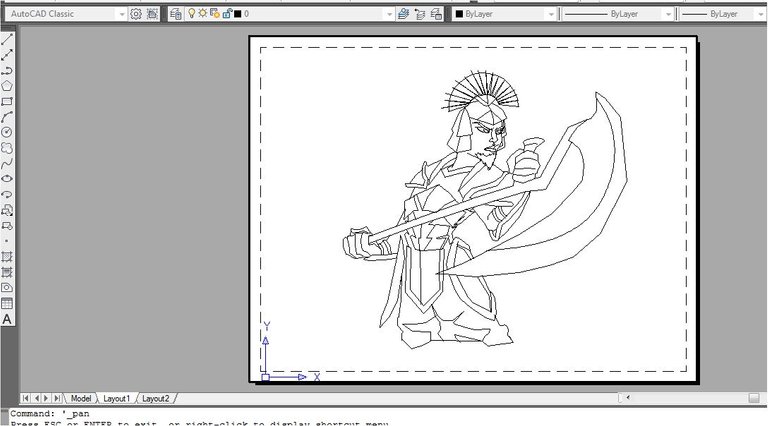
Task: Switch to the Model tab
Action: (x=81, y=399)
